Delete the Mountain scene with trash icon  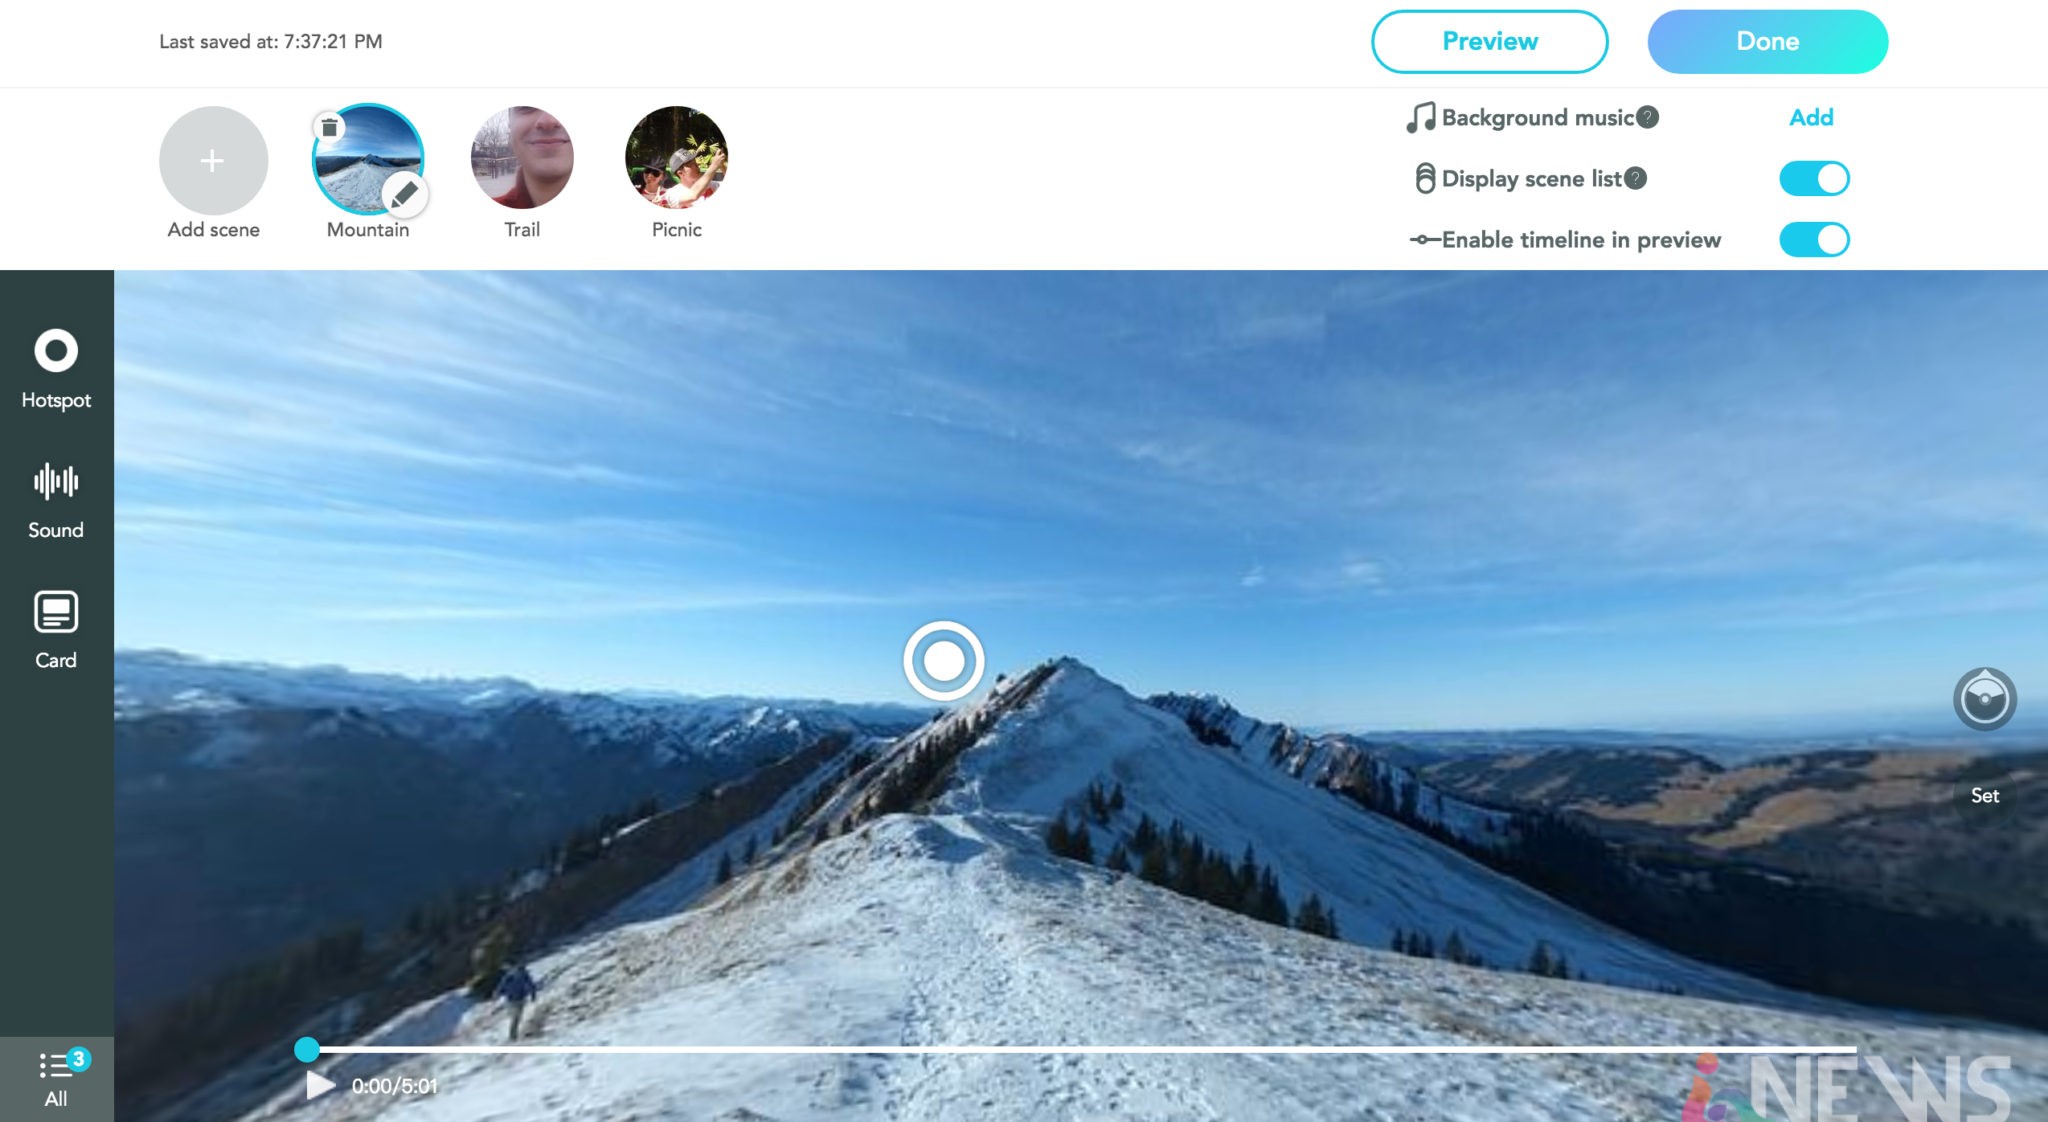[x=329, y=127]
